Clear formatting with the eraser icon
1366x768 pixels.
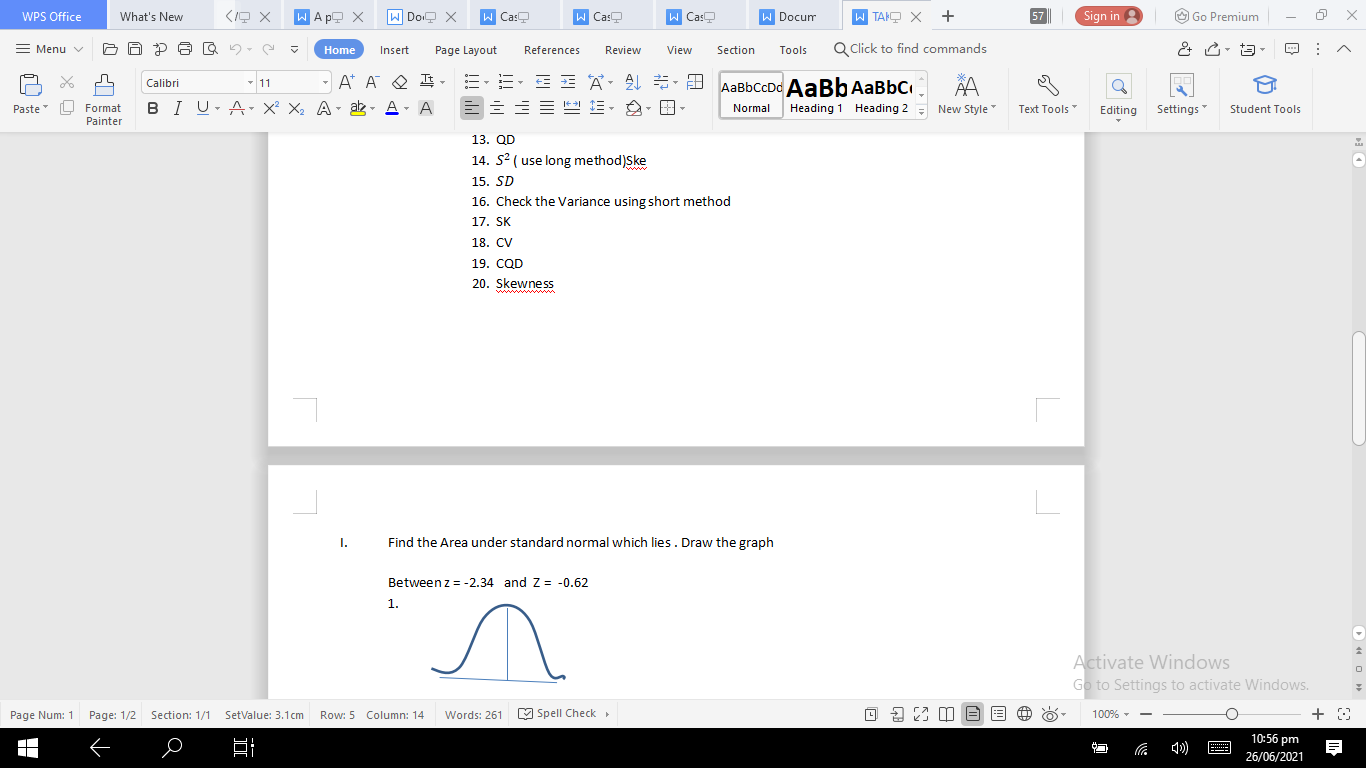click(400, 81)
